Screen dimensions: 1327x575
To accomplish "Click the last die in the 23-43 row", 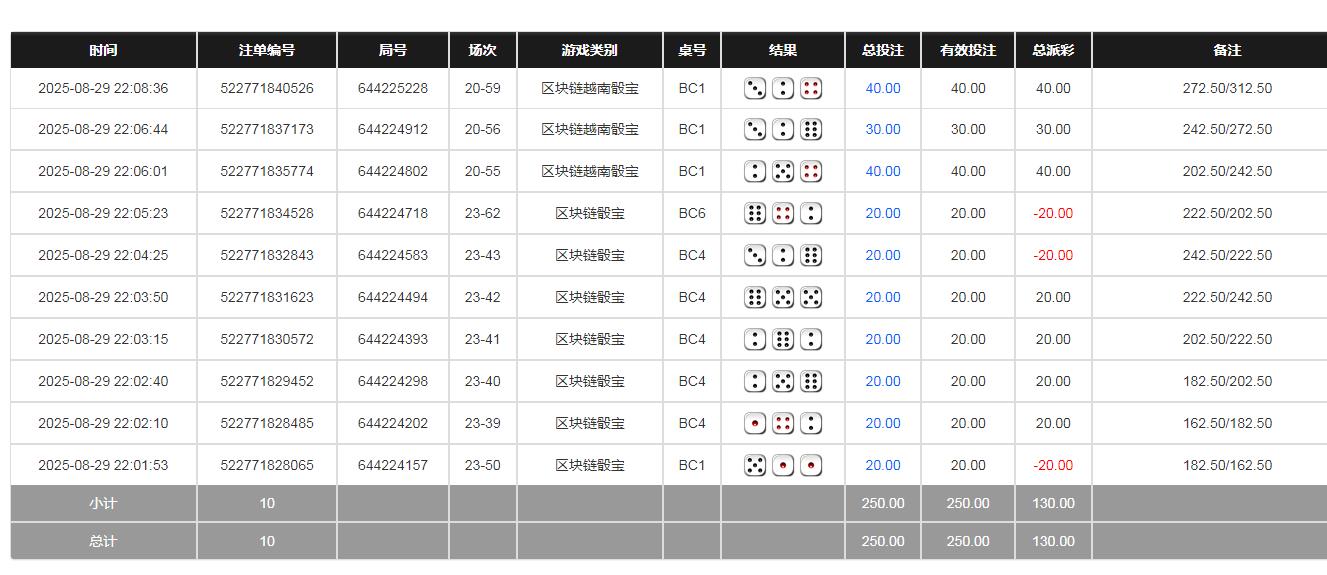I will point(811,256).
